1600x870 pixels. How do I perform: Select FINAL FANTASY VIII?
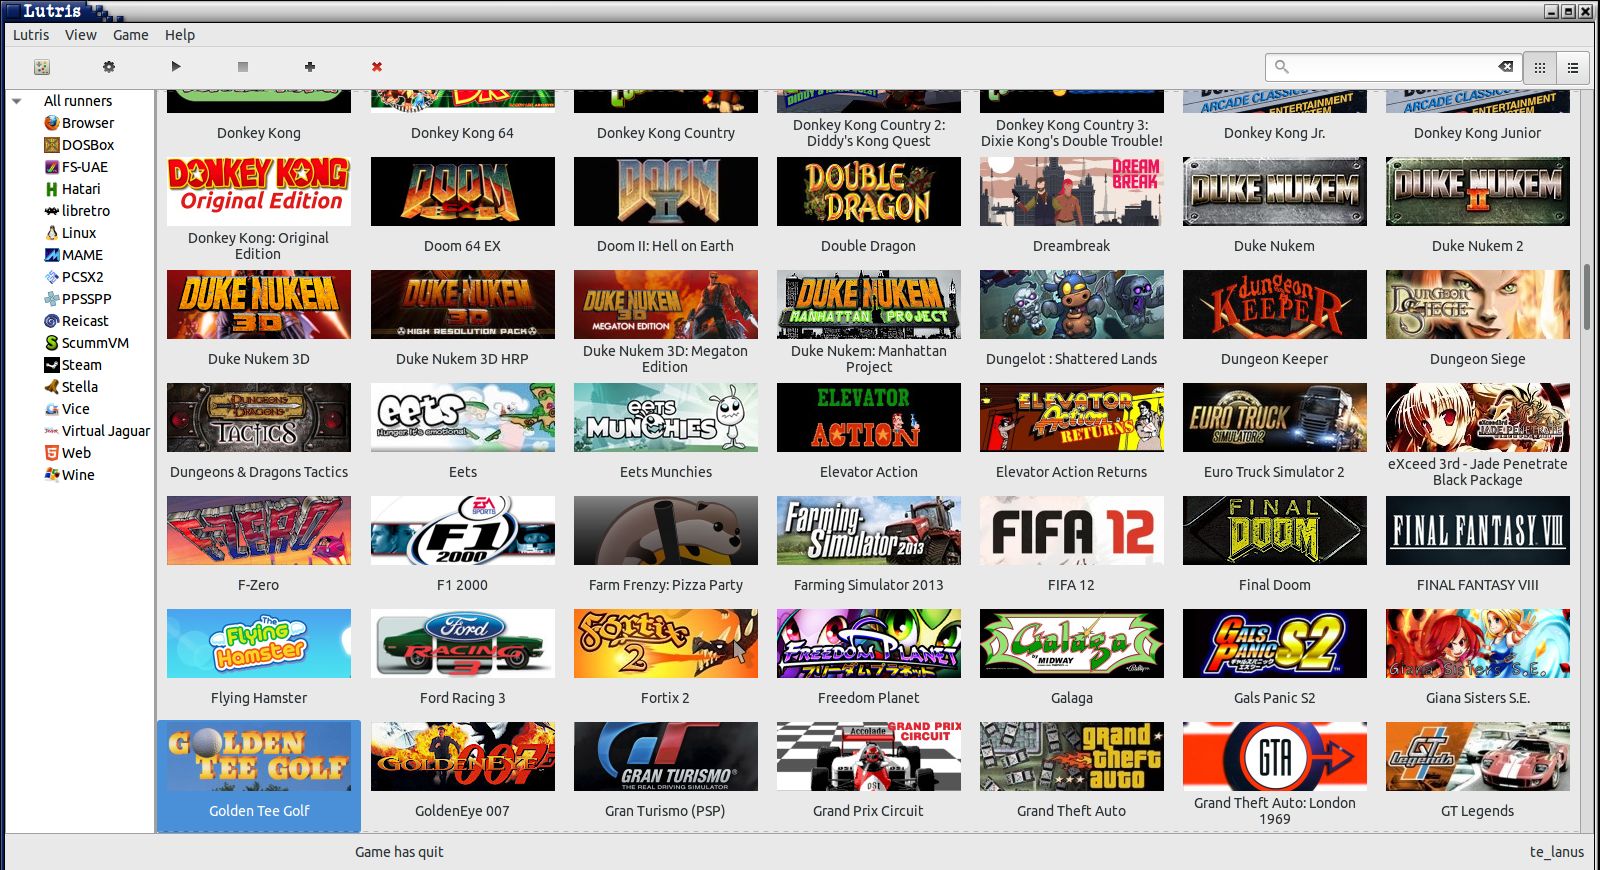click(1477, 545)
